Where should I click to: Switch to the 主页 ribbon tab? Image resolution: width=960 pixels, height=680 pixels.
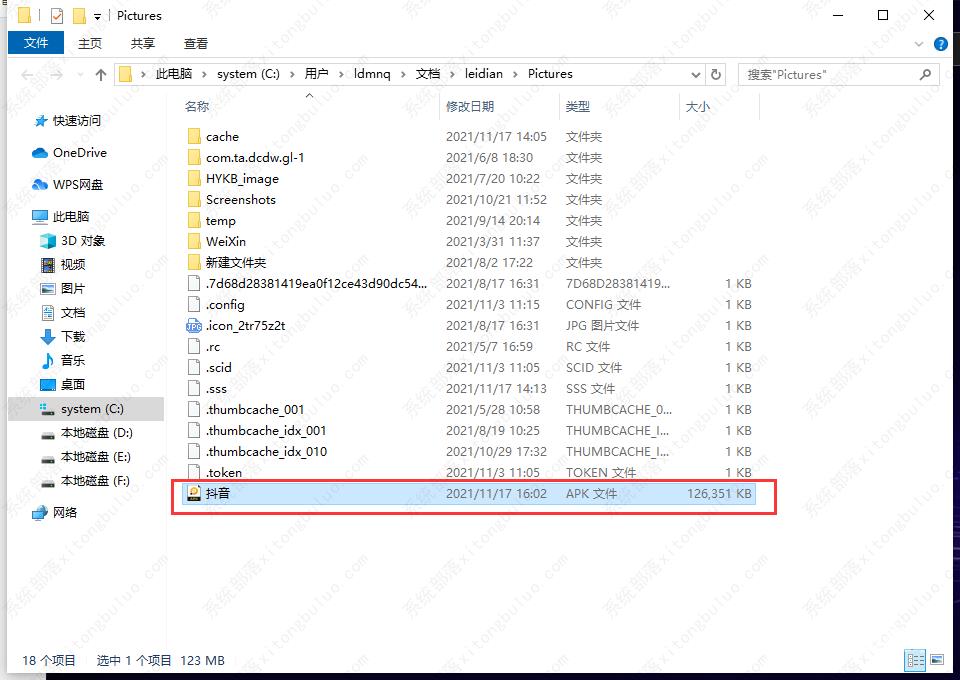(90, 43)
